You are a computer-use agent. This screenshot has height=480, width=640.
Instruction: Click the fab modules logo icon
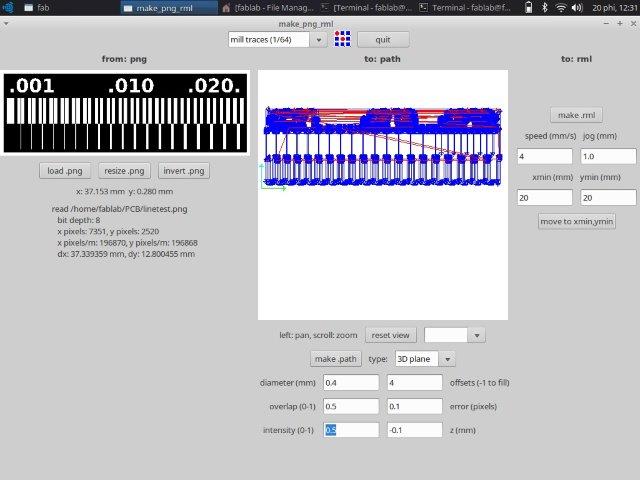tap(342, 39)
